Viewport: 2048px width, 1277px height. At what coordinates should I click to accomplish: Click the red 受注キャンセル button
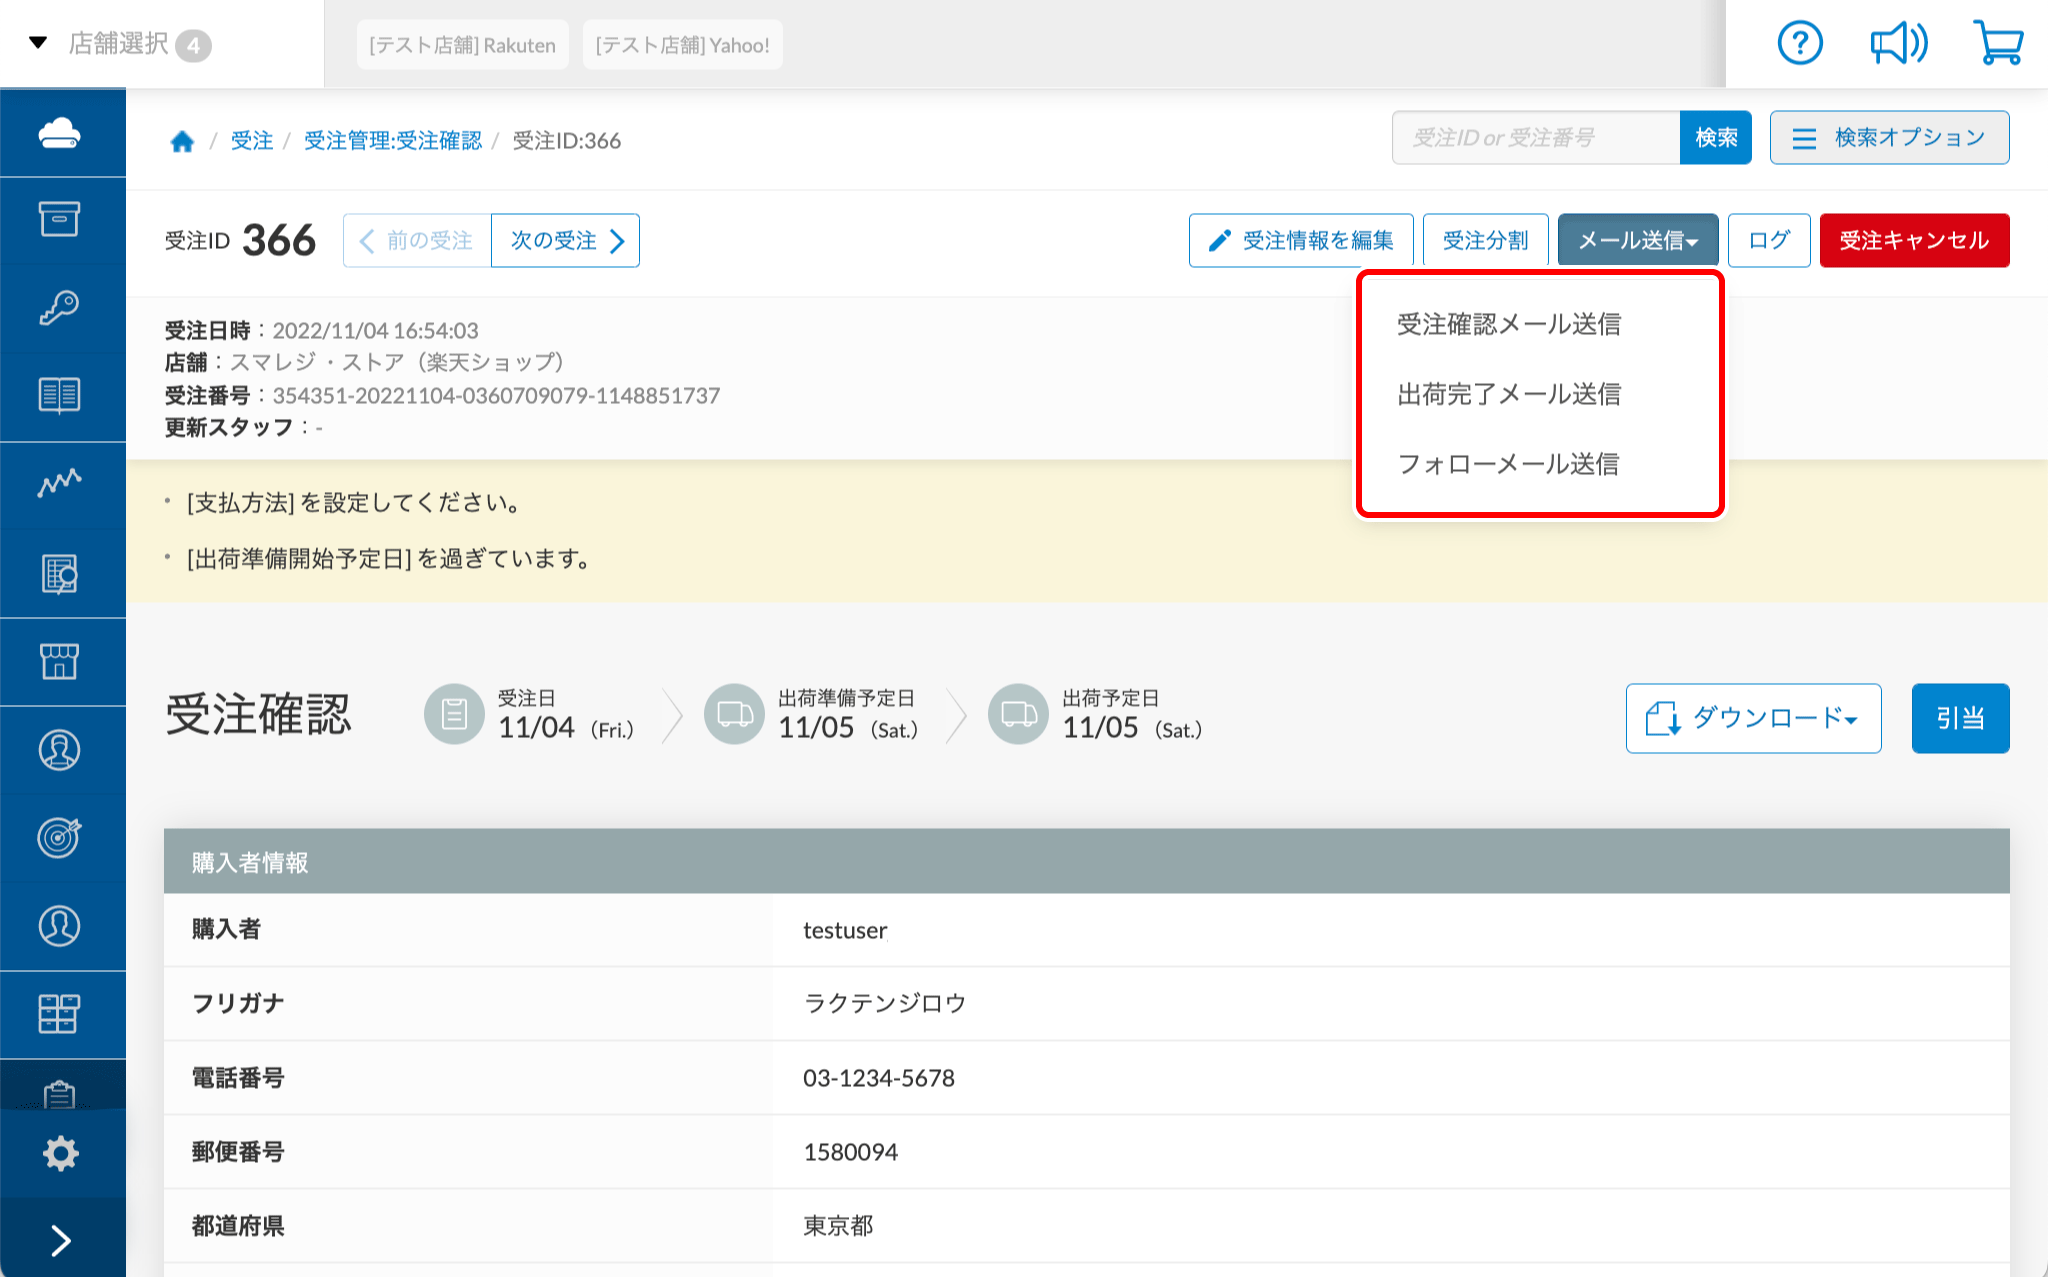pyautogui.click(x=1913, y=241)
